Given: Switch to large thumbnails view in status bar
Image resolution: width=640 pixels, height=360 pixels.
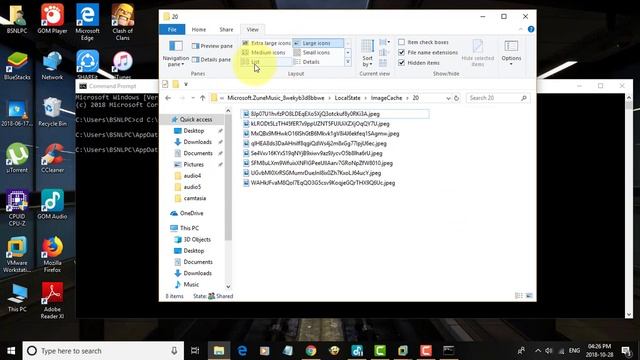Looking at the screenshot, I should point(529,296).
